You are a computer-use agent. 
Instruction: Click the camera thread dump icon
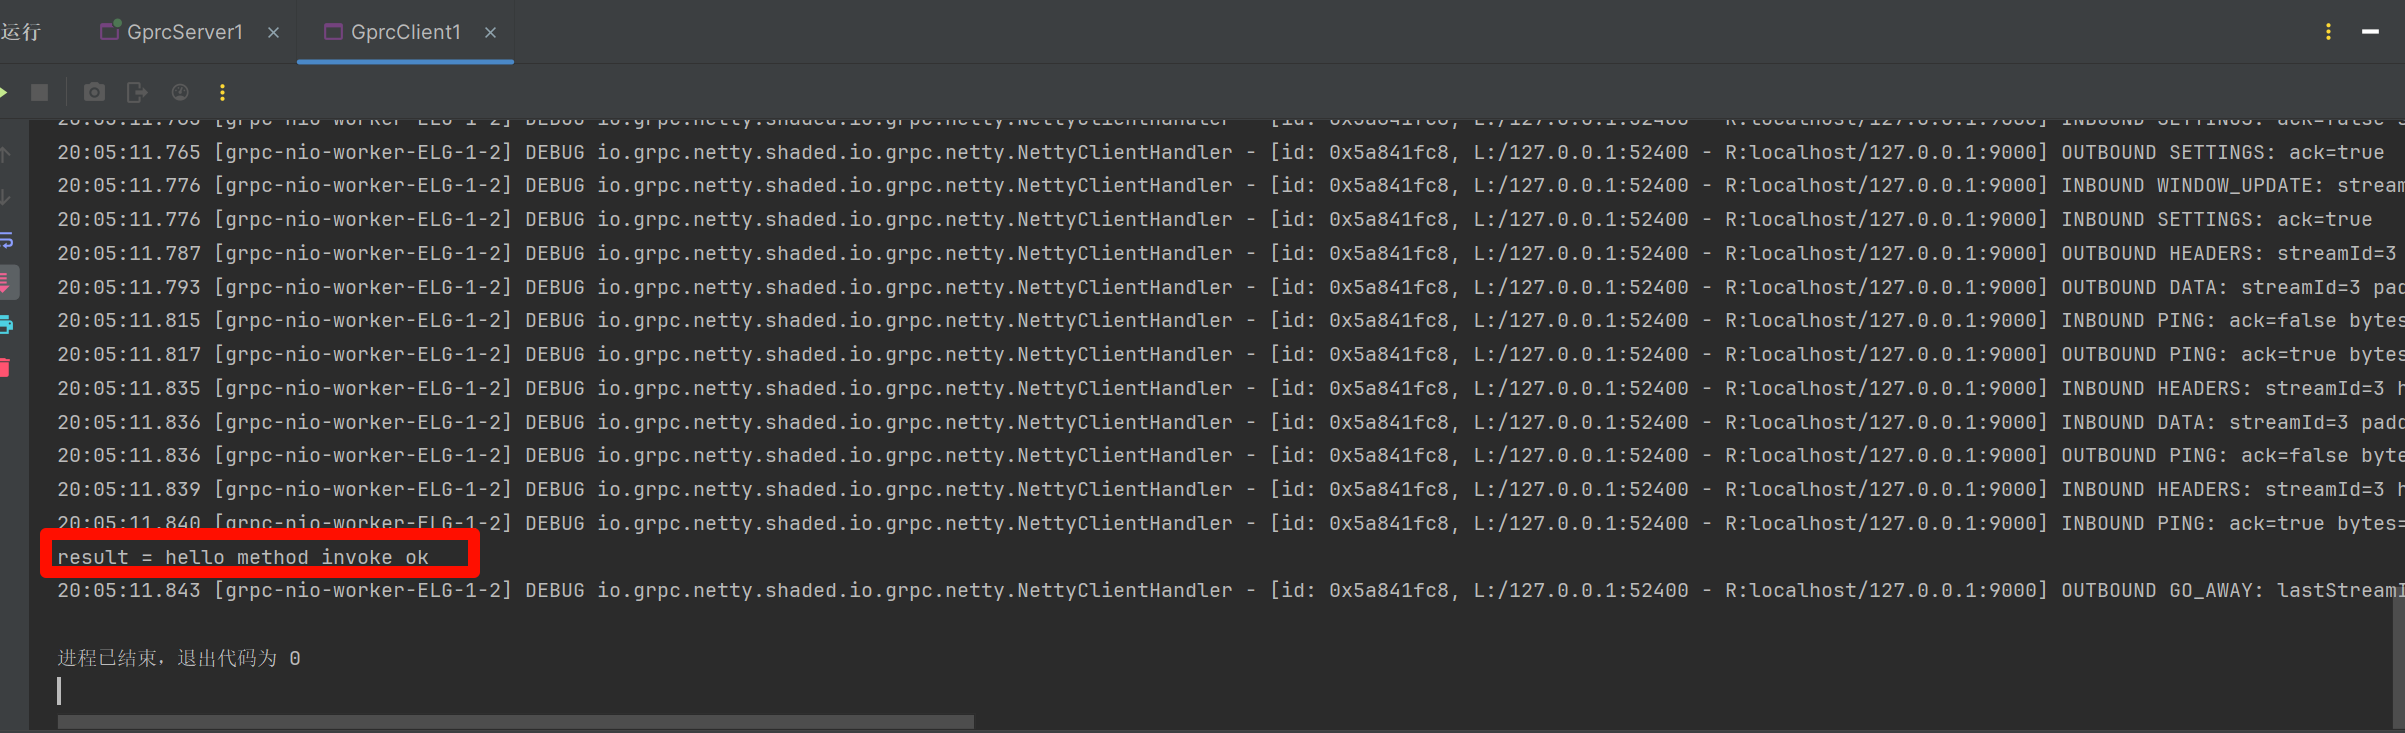(94, 93)
